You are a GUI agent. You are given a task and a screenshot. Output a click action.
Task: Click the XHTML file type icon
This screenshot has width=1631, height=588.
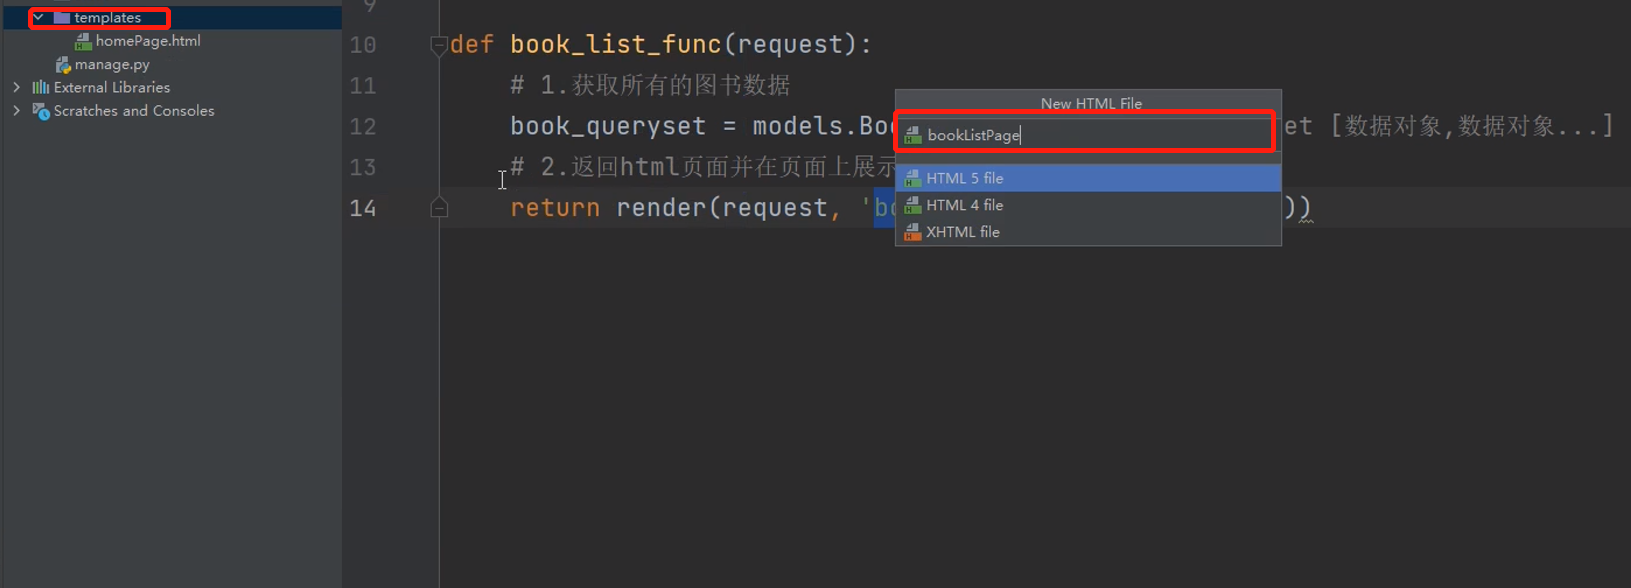pos(912,232)
